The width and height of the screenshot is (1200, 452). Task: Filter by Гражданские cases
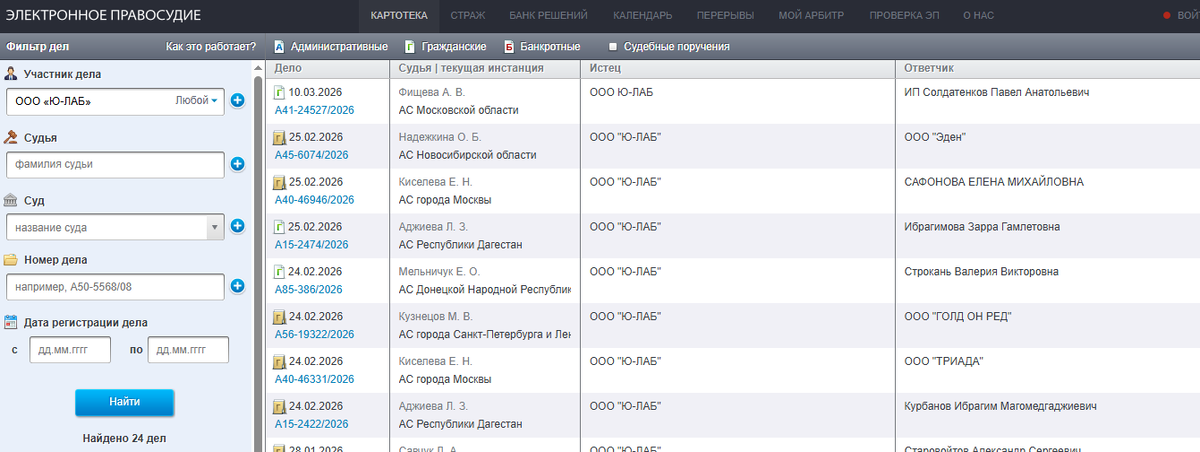[x=446, y=46]
